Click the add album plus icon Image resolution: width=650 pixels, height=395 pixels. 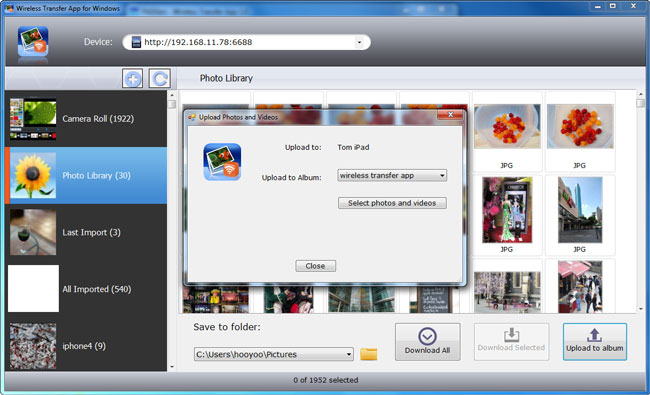[133, 78]
